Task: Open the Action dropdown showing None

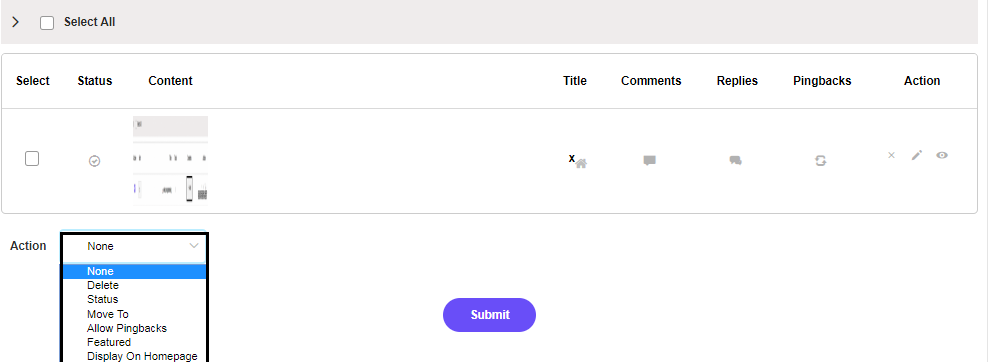Action: click(x=134, y=247)
